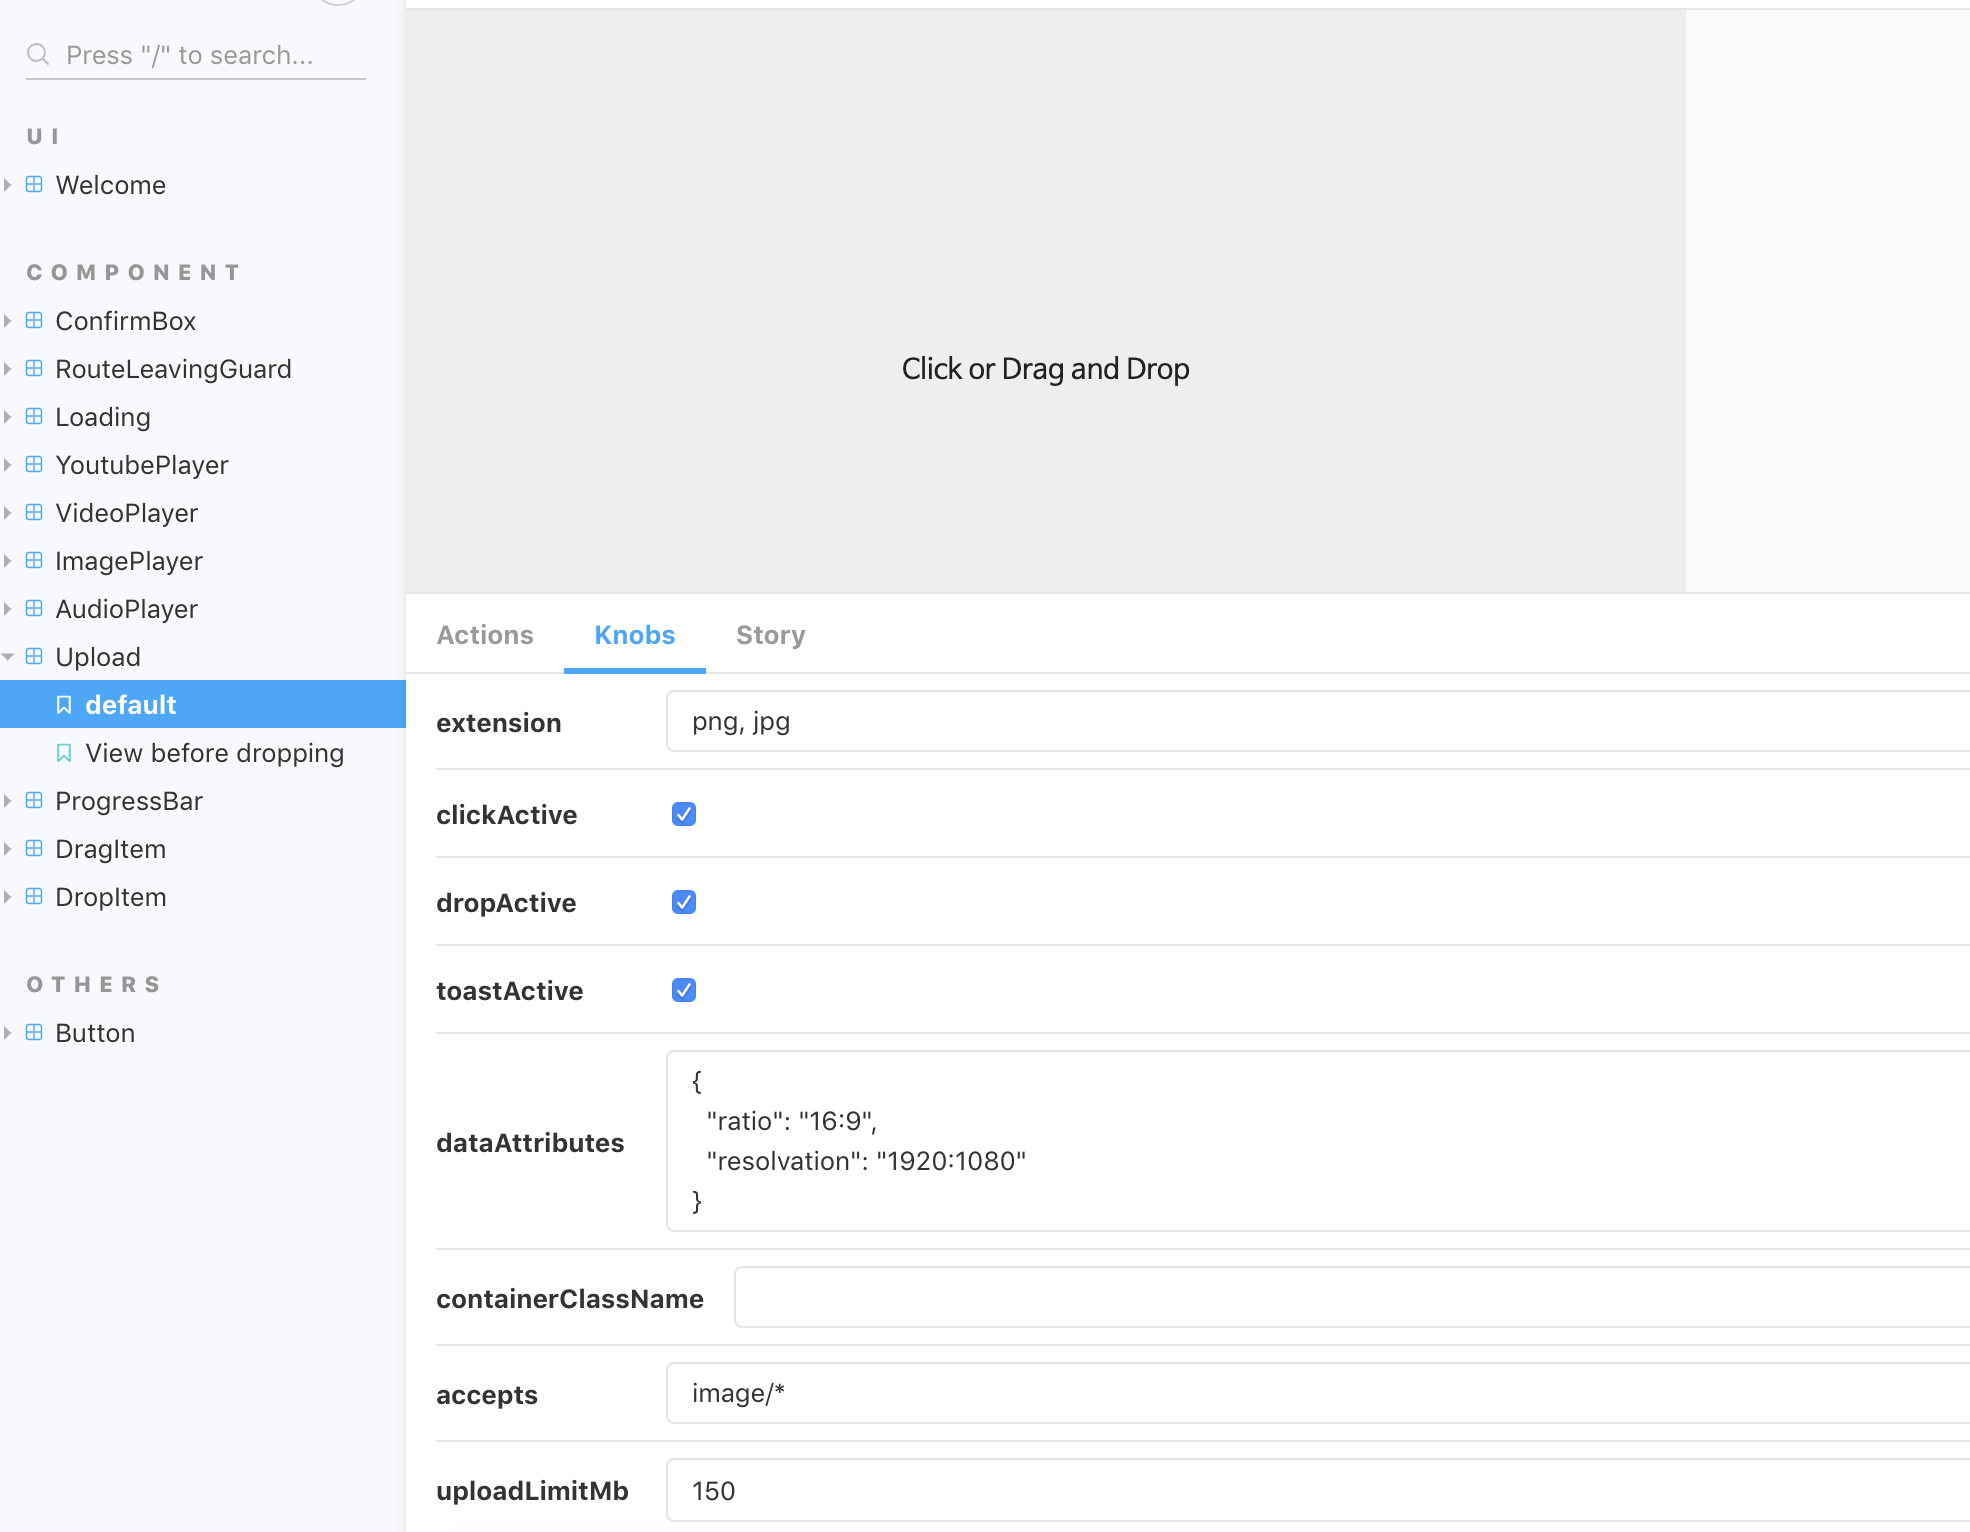1970x1532 pixels.
Task: Click the Upload component grid icon
Action: pyautogui.click(x=34, y=656)
